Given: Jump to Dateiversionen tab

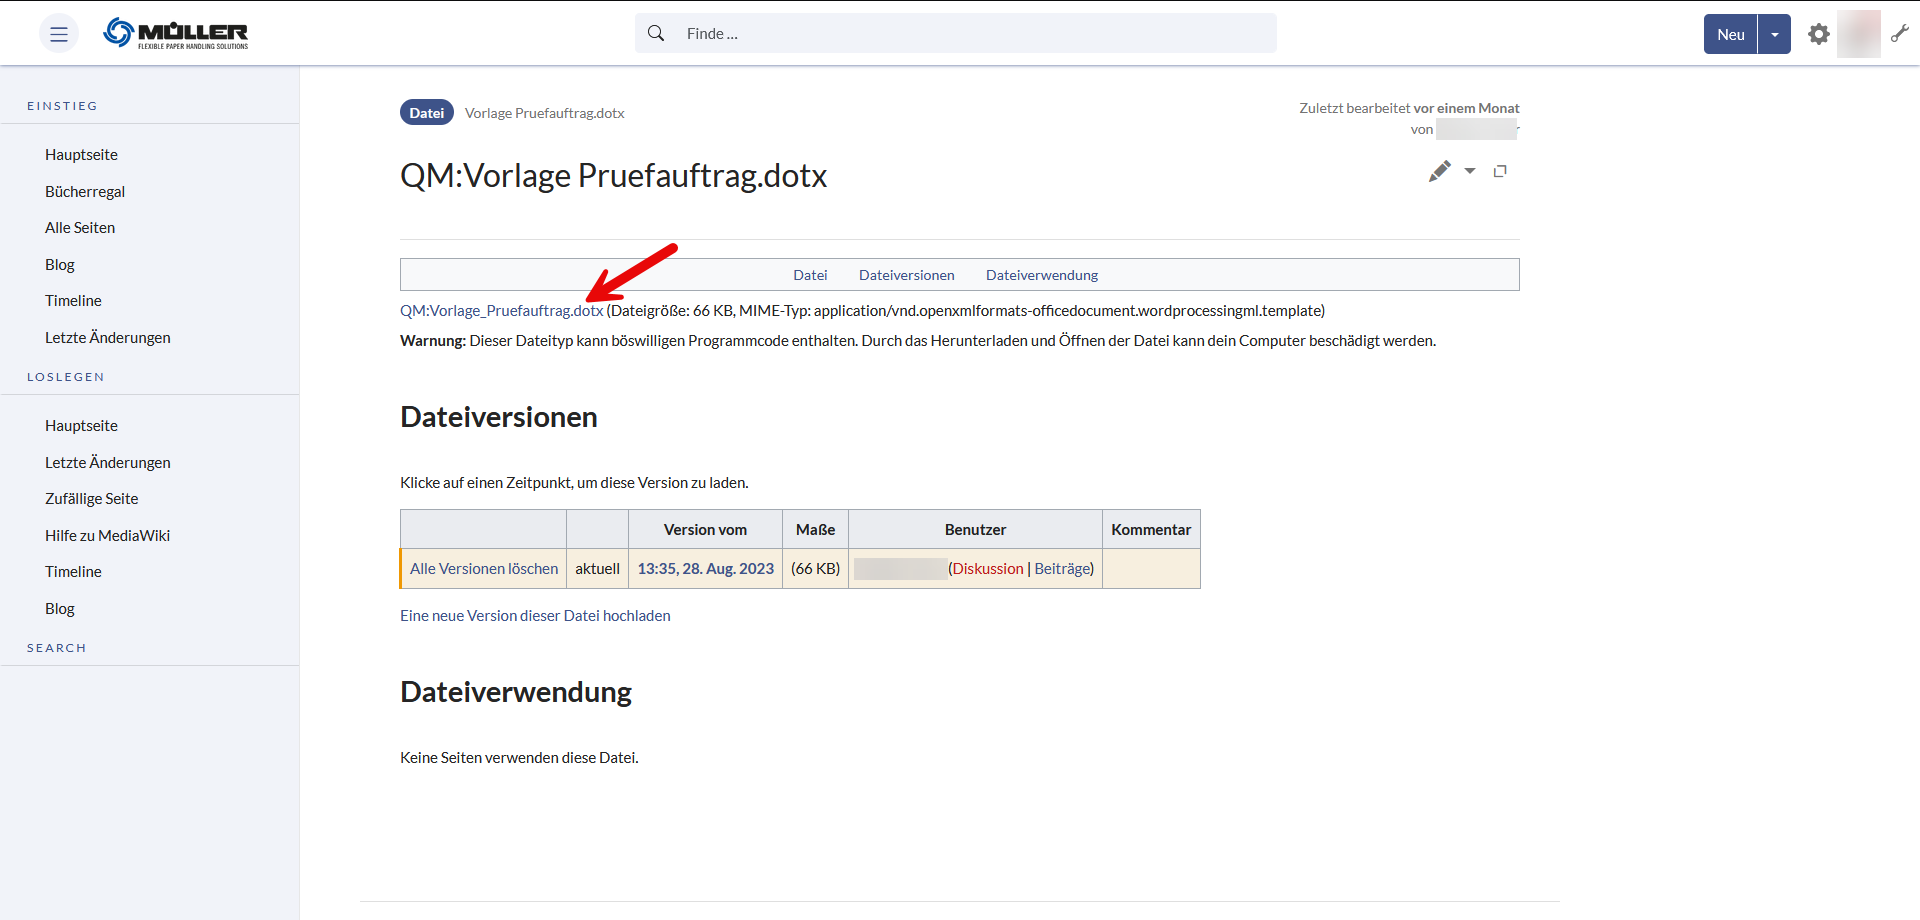Looking at the screenshot, I should 906,275.
